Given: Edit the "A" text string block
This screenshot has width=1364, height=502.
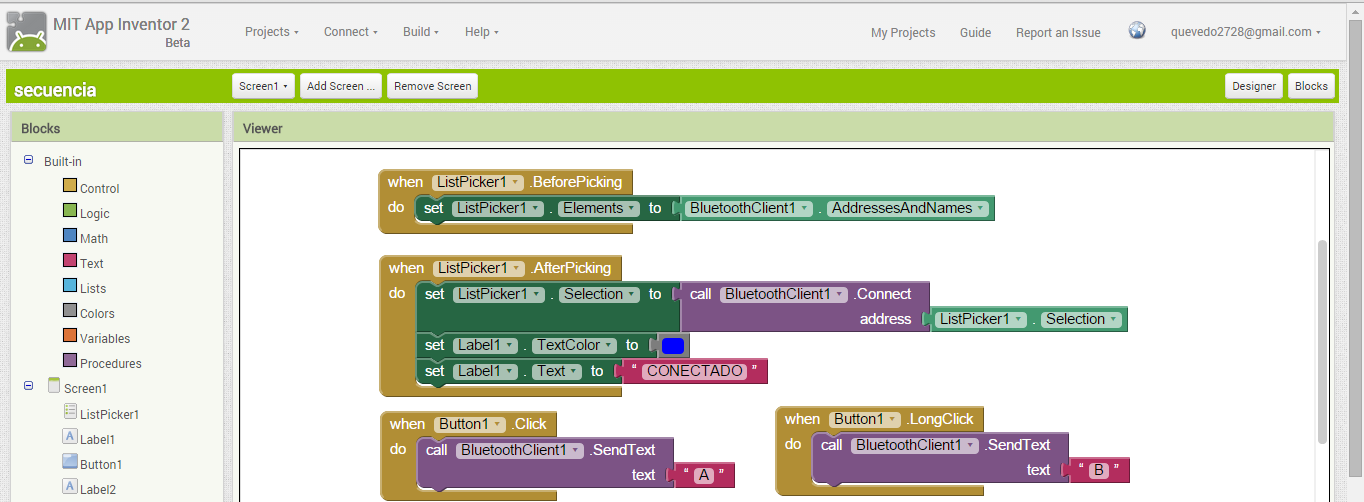Looking at the screenshot, I should 705,476.
